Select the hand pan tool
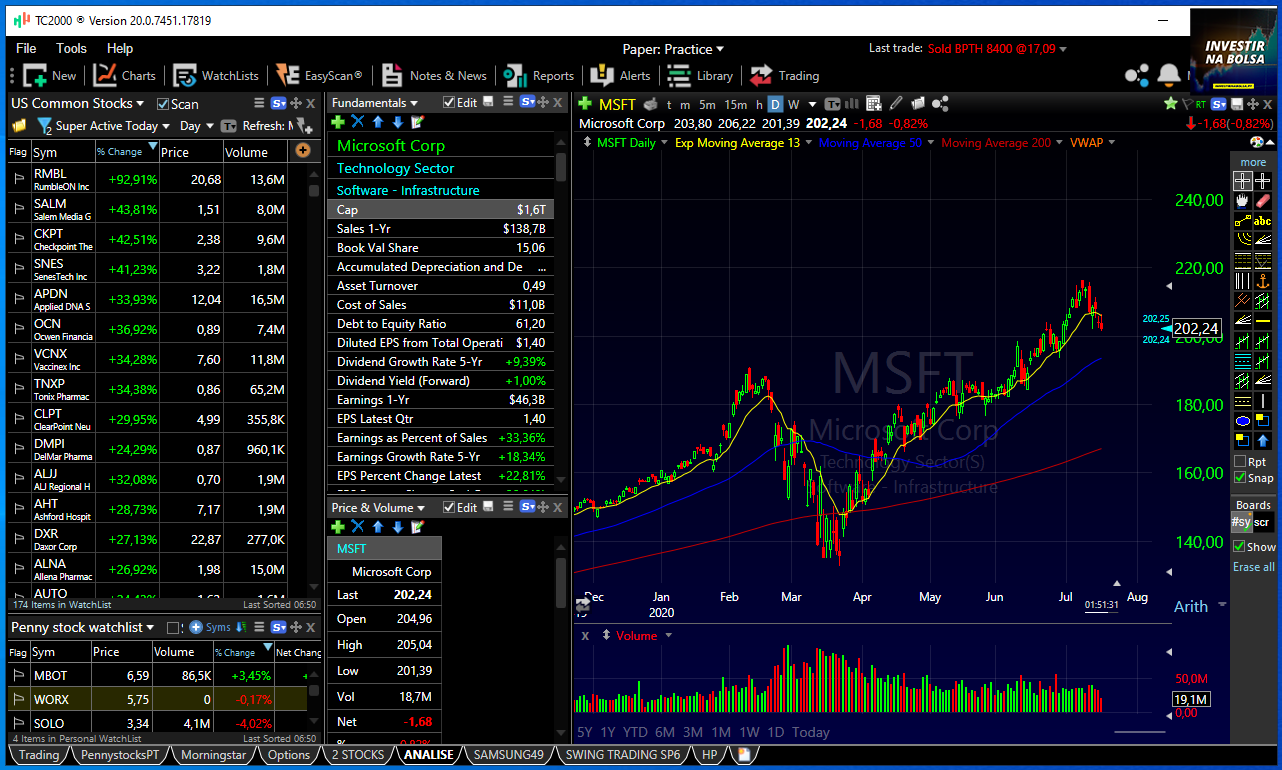 coord(1242,201)
